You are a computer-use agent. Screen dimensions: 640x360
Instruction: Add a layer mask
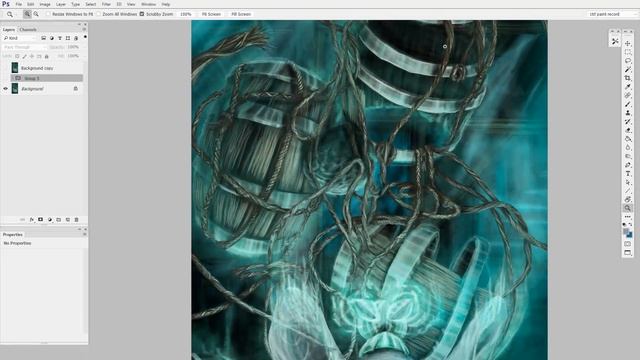(40, 220)
